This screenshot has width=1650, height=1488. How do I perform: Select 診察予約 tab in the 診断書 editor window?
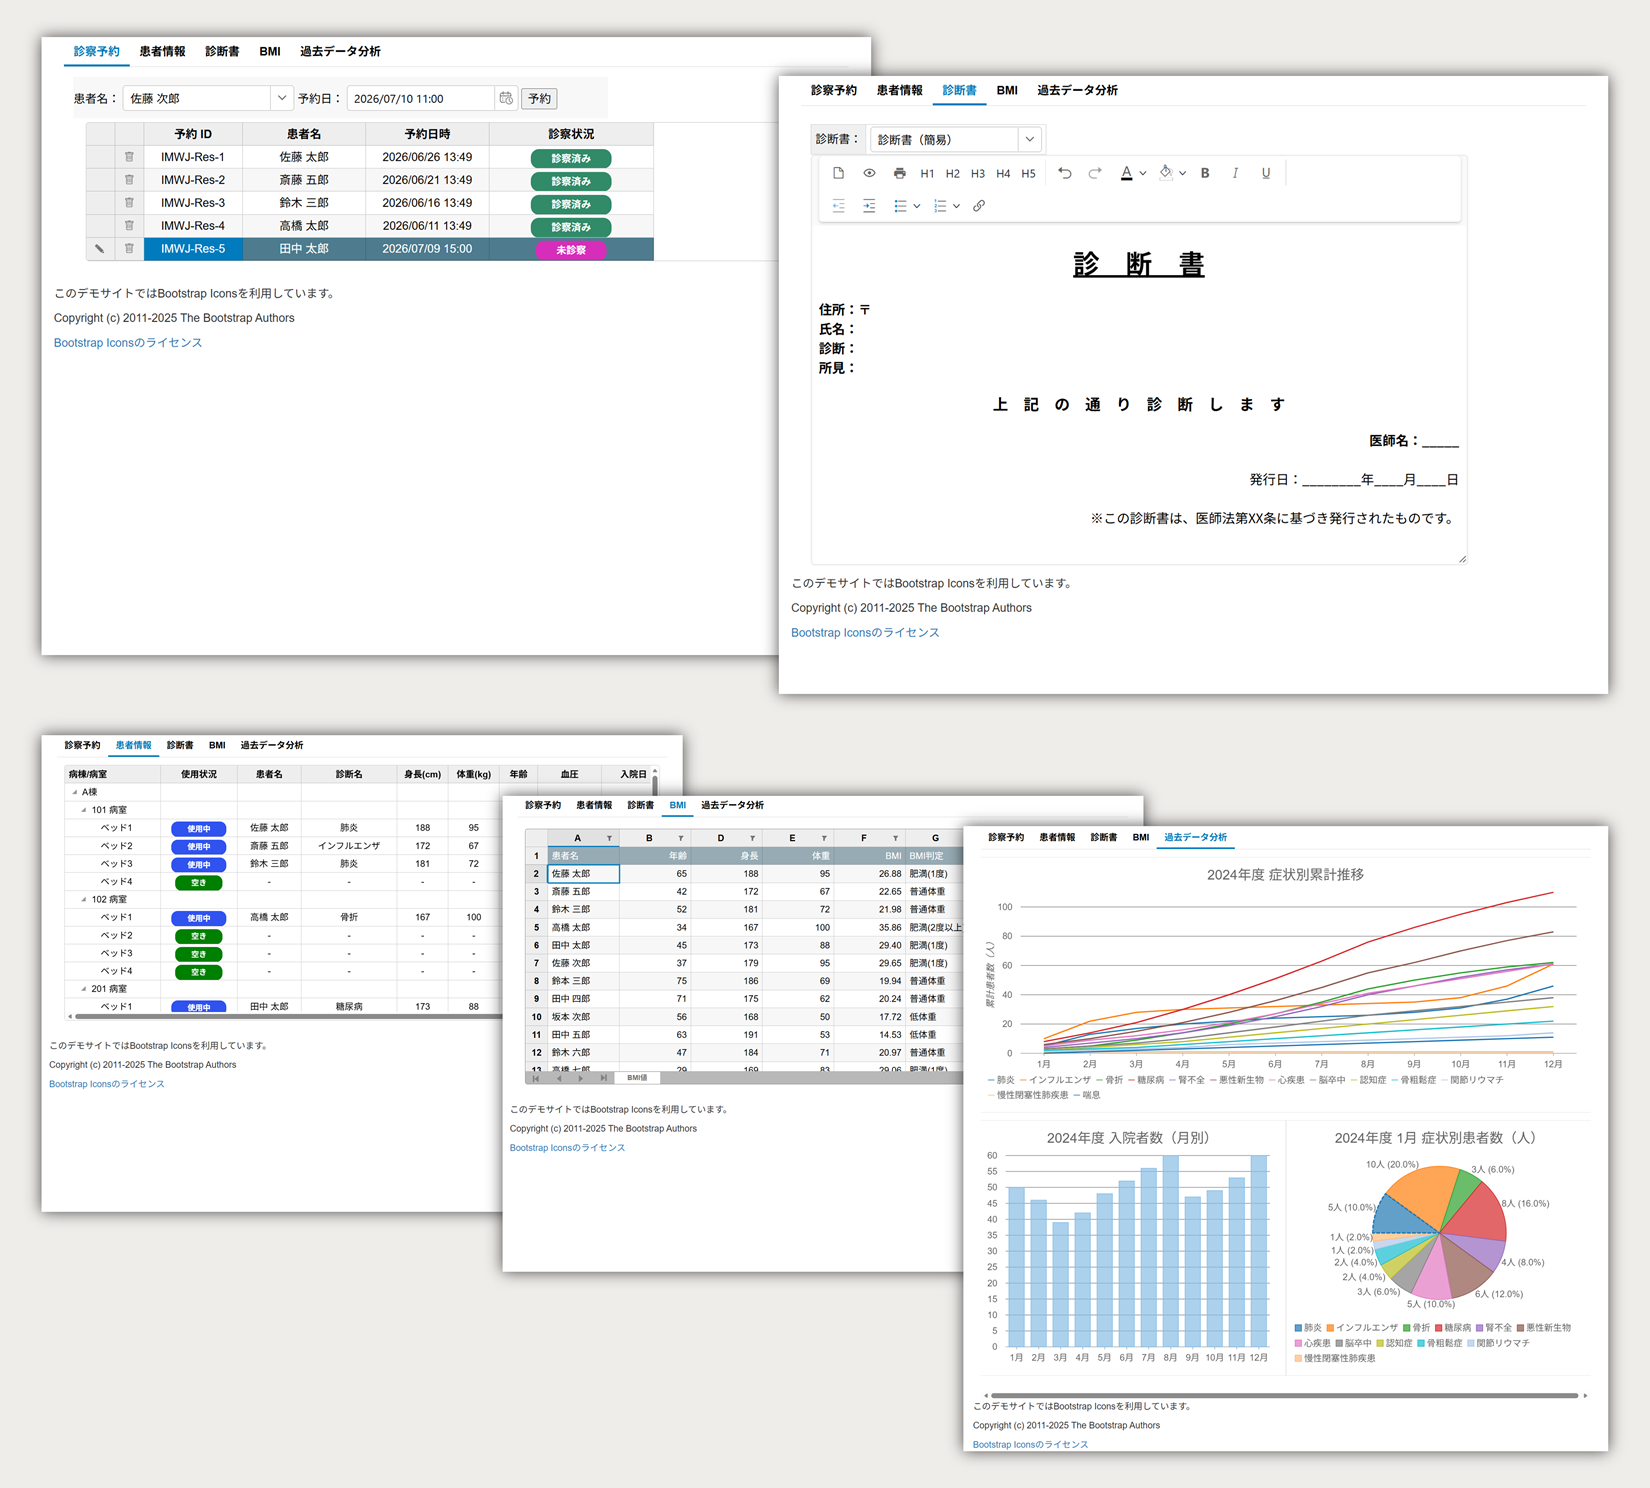point(834,90)
